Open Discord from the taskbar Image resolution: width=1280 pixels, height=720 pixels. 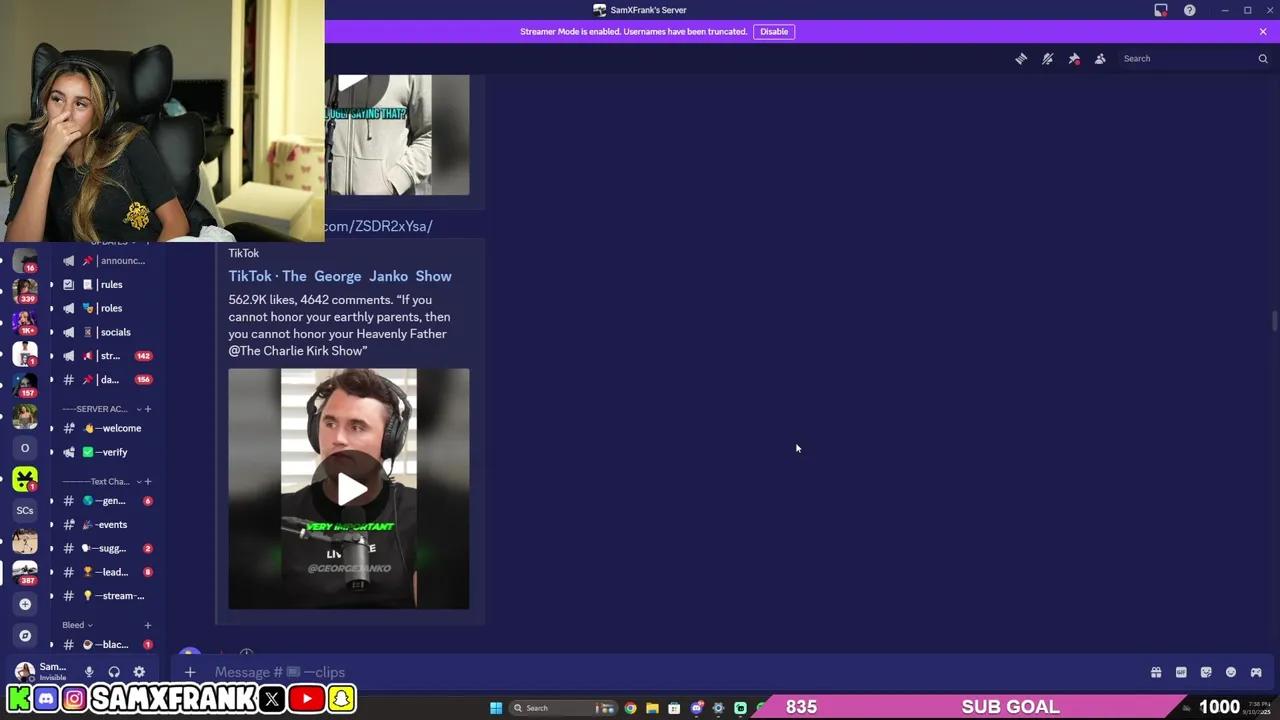pyautogui.click(x=696, y=708)
